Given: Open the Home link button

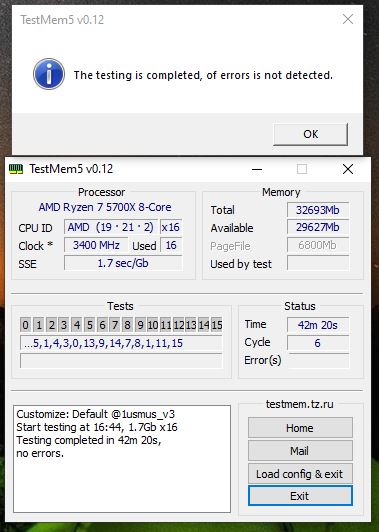Looking at the screenshot, I should [300, 428].
